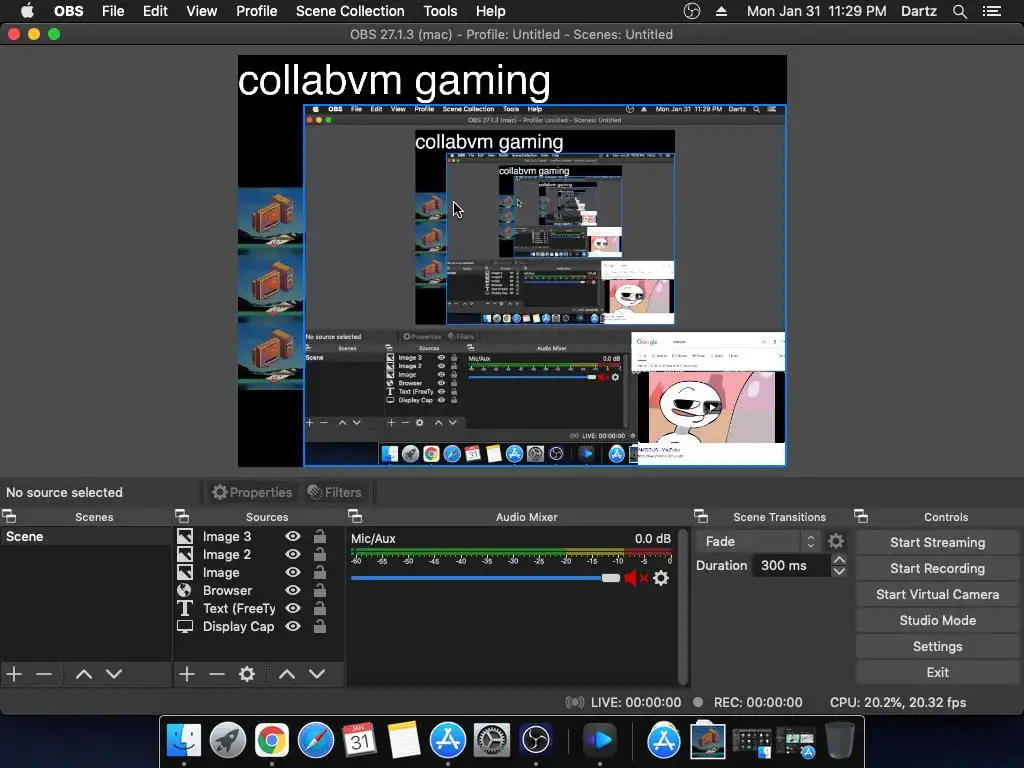Open the Profile menu

pos(257,11)
